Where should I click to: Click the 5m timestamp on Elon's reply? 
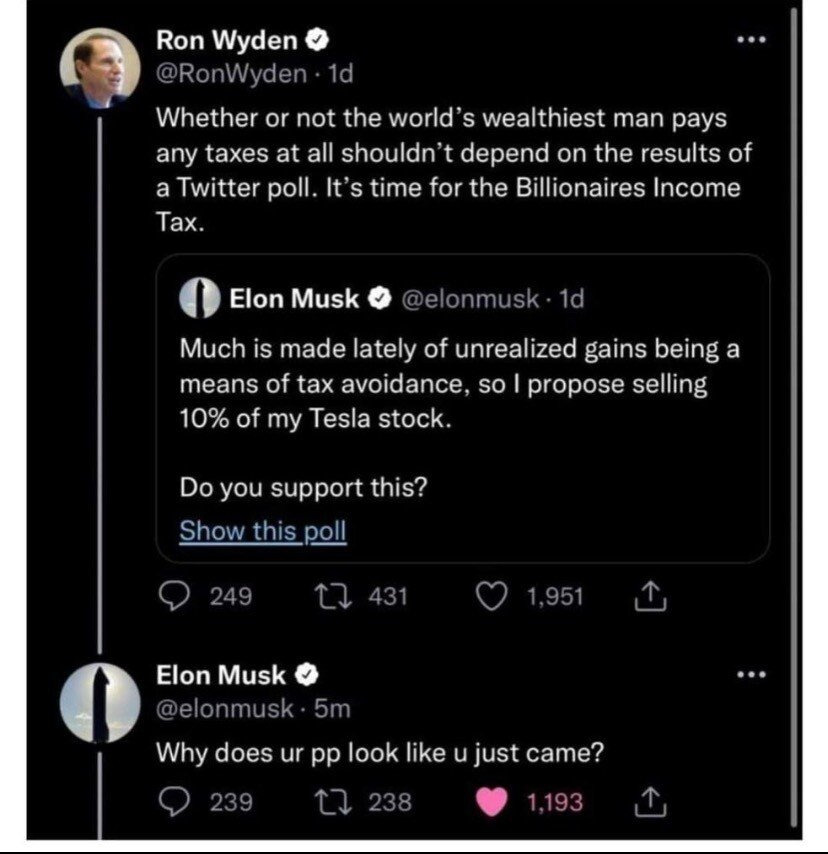[x=330, y=706]
